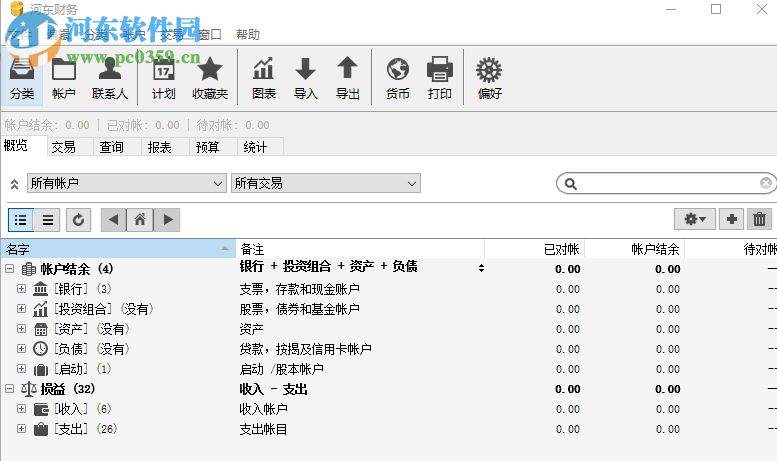Collapse the filter bar double chevron
The height and width of the screenshot is (461, 777).
tap(14, 184)
